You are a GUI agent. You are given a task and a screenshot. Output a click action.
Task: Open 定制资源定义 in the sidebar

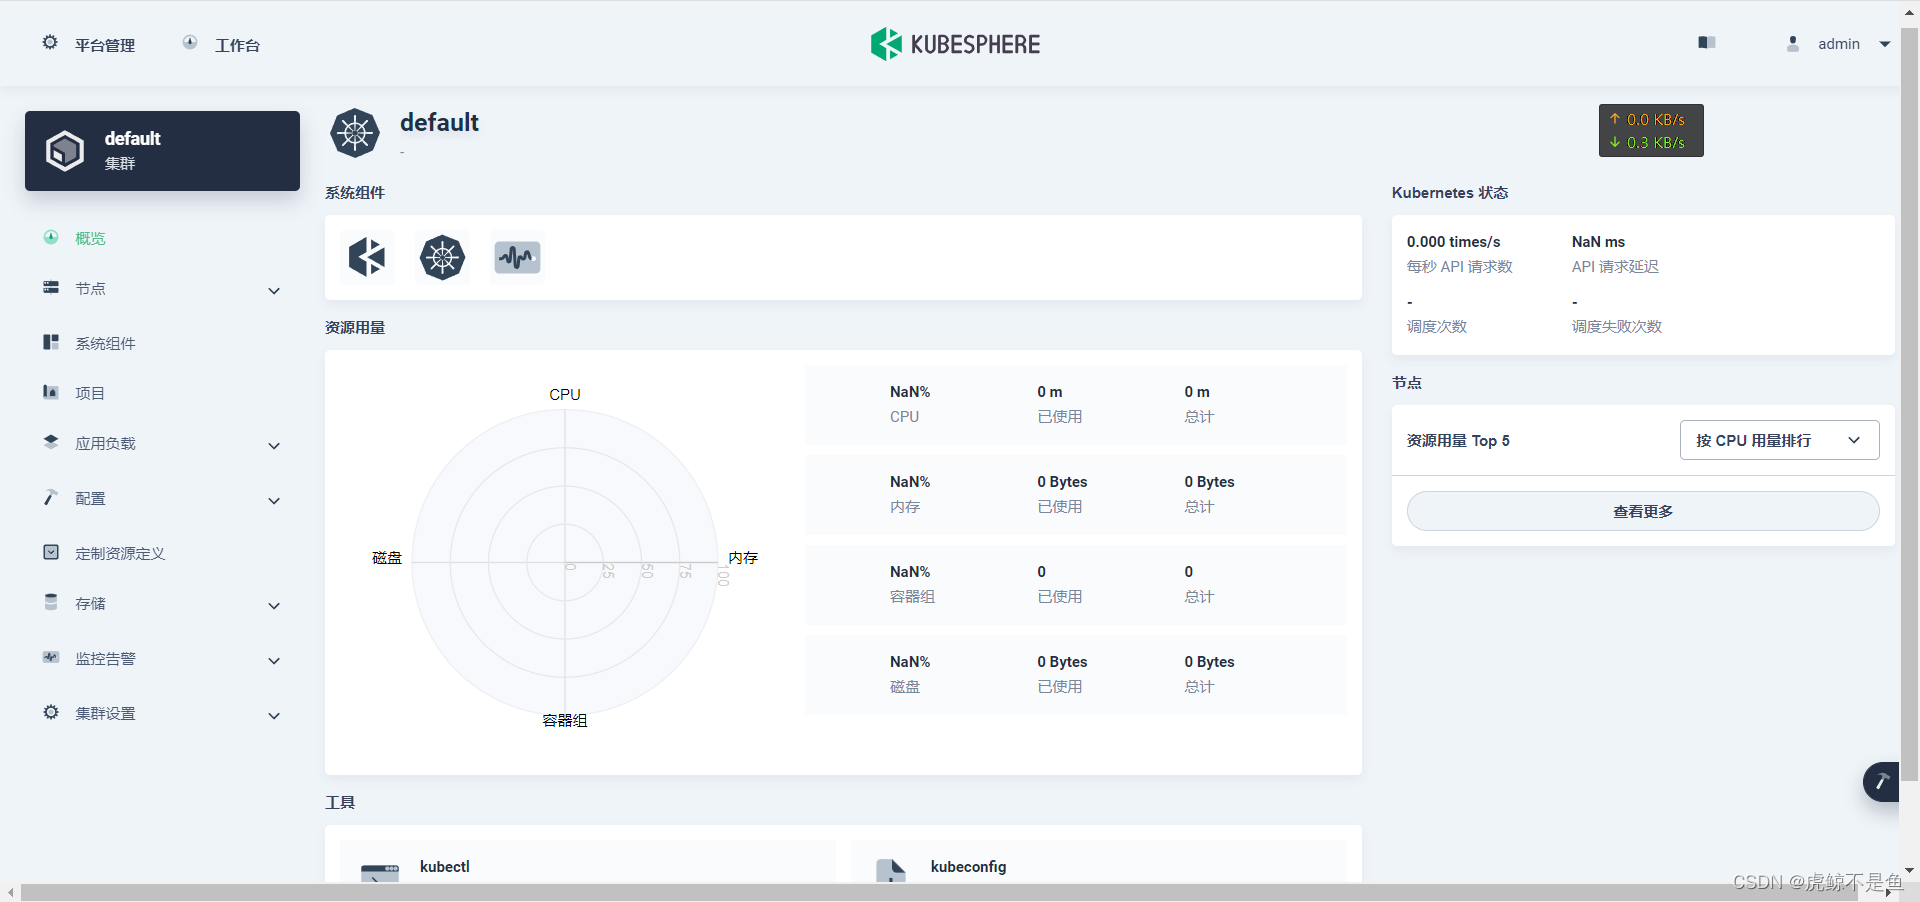coord(120,553)
